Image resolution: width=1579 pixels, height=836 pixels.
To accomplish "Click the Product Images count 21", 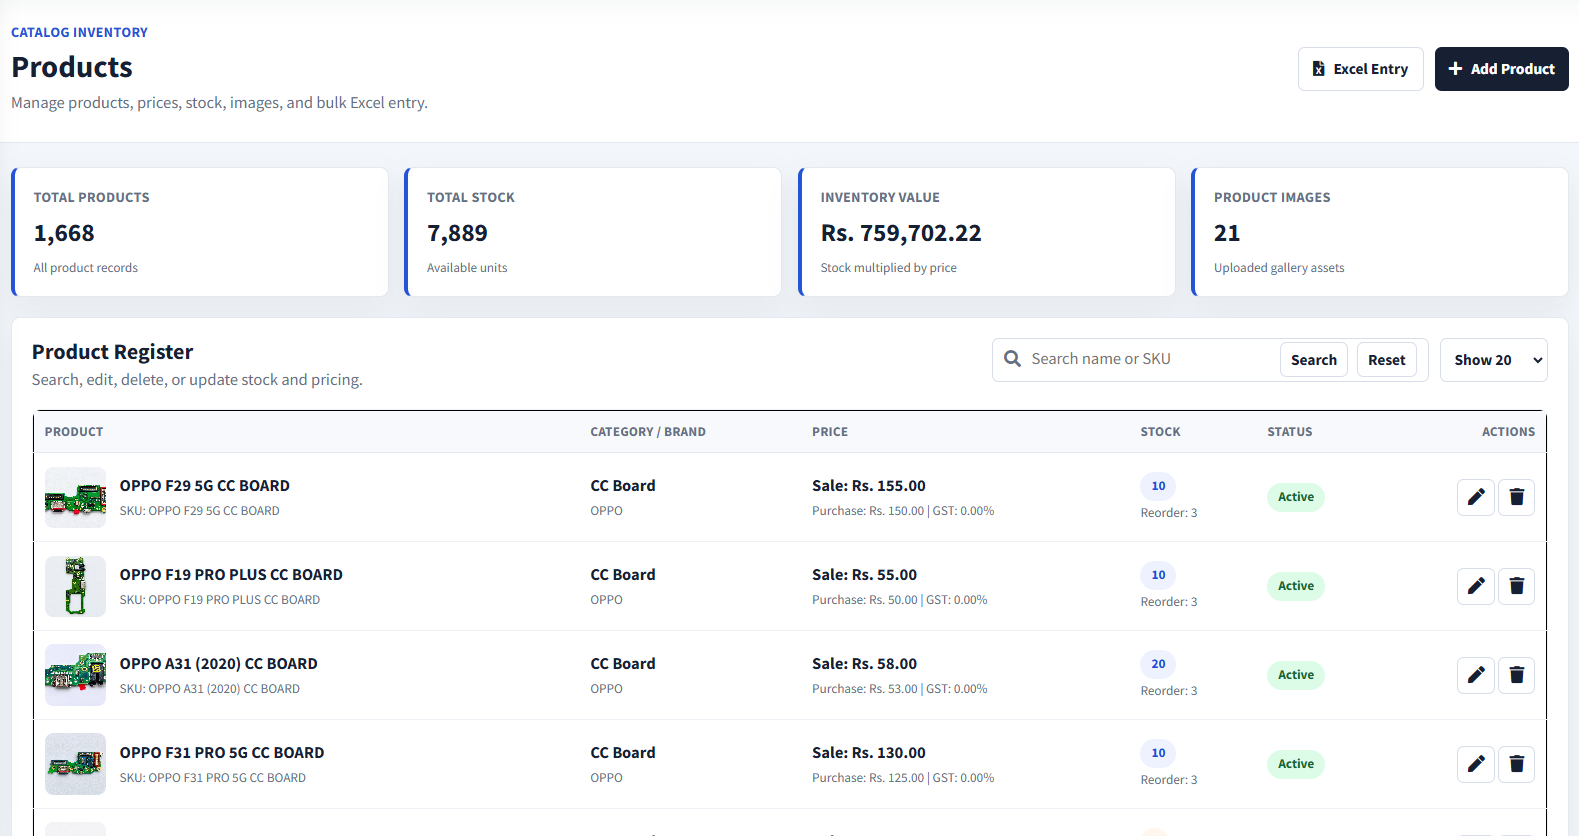I will 1227,233.
